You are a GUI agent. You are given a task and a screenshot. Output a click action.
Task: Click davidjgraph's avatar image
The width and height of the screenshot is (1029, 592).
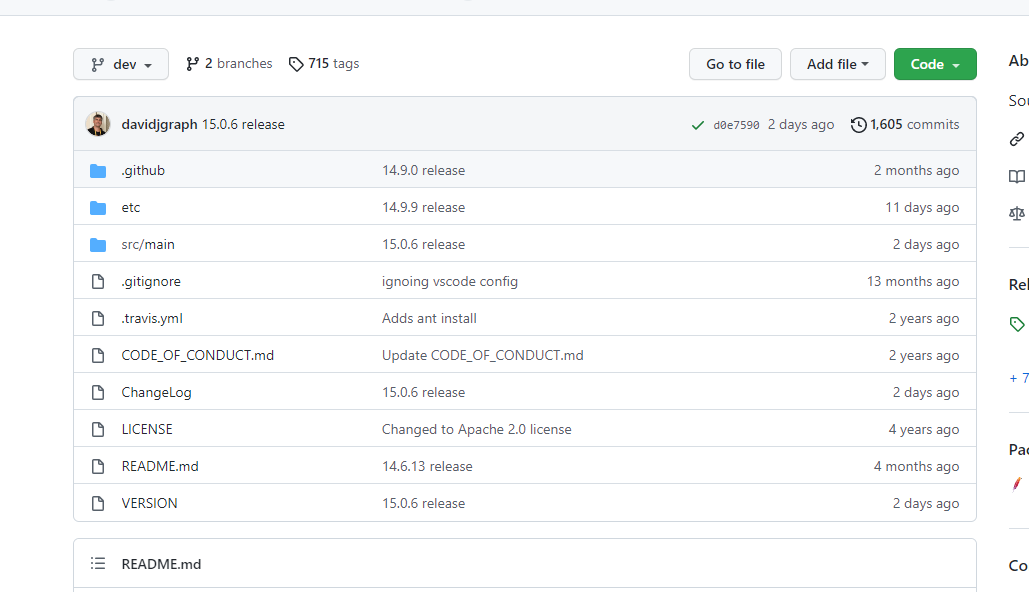[x=98, y=124]
